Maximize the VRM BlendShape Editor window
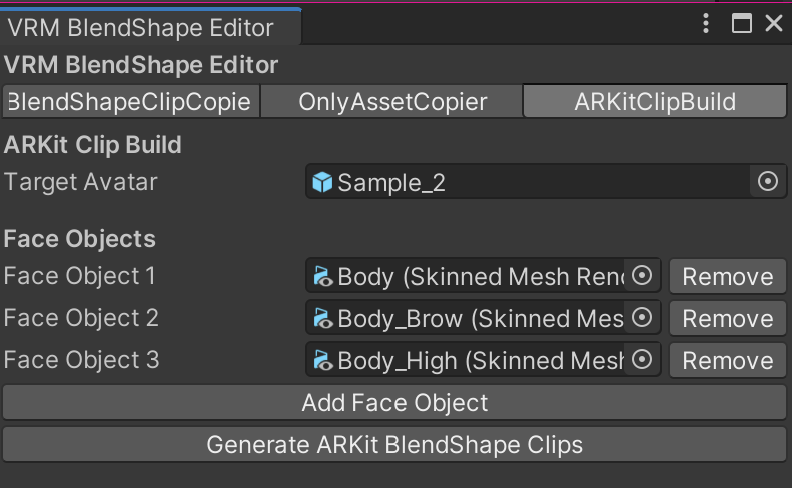The height and width of the screenshot is (488, 792). [741, 23]
